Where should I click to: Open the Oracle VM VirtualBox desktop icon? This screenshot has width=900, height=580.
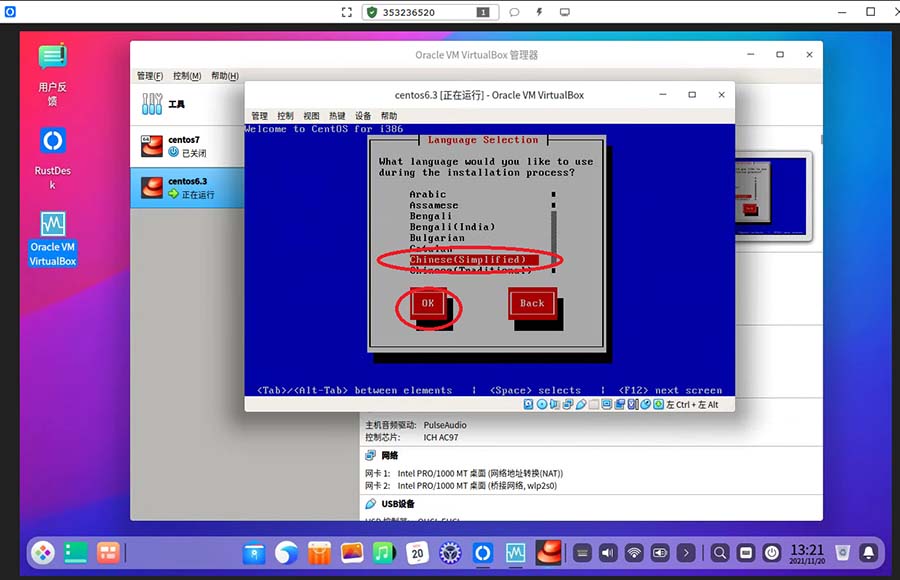click(52, 239)
